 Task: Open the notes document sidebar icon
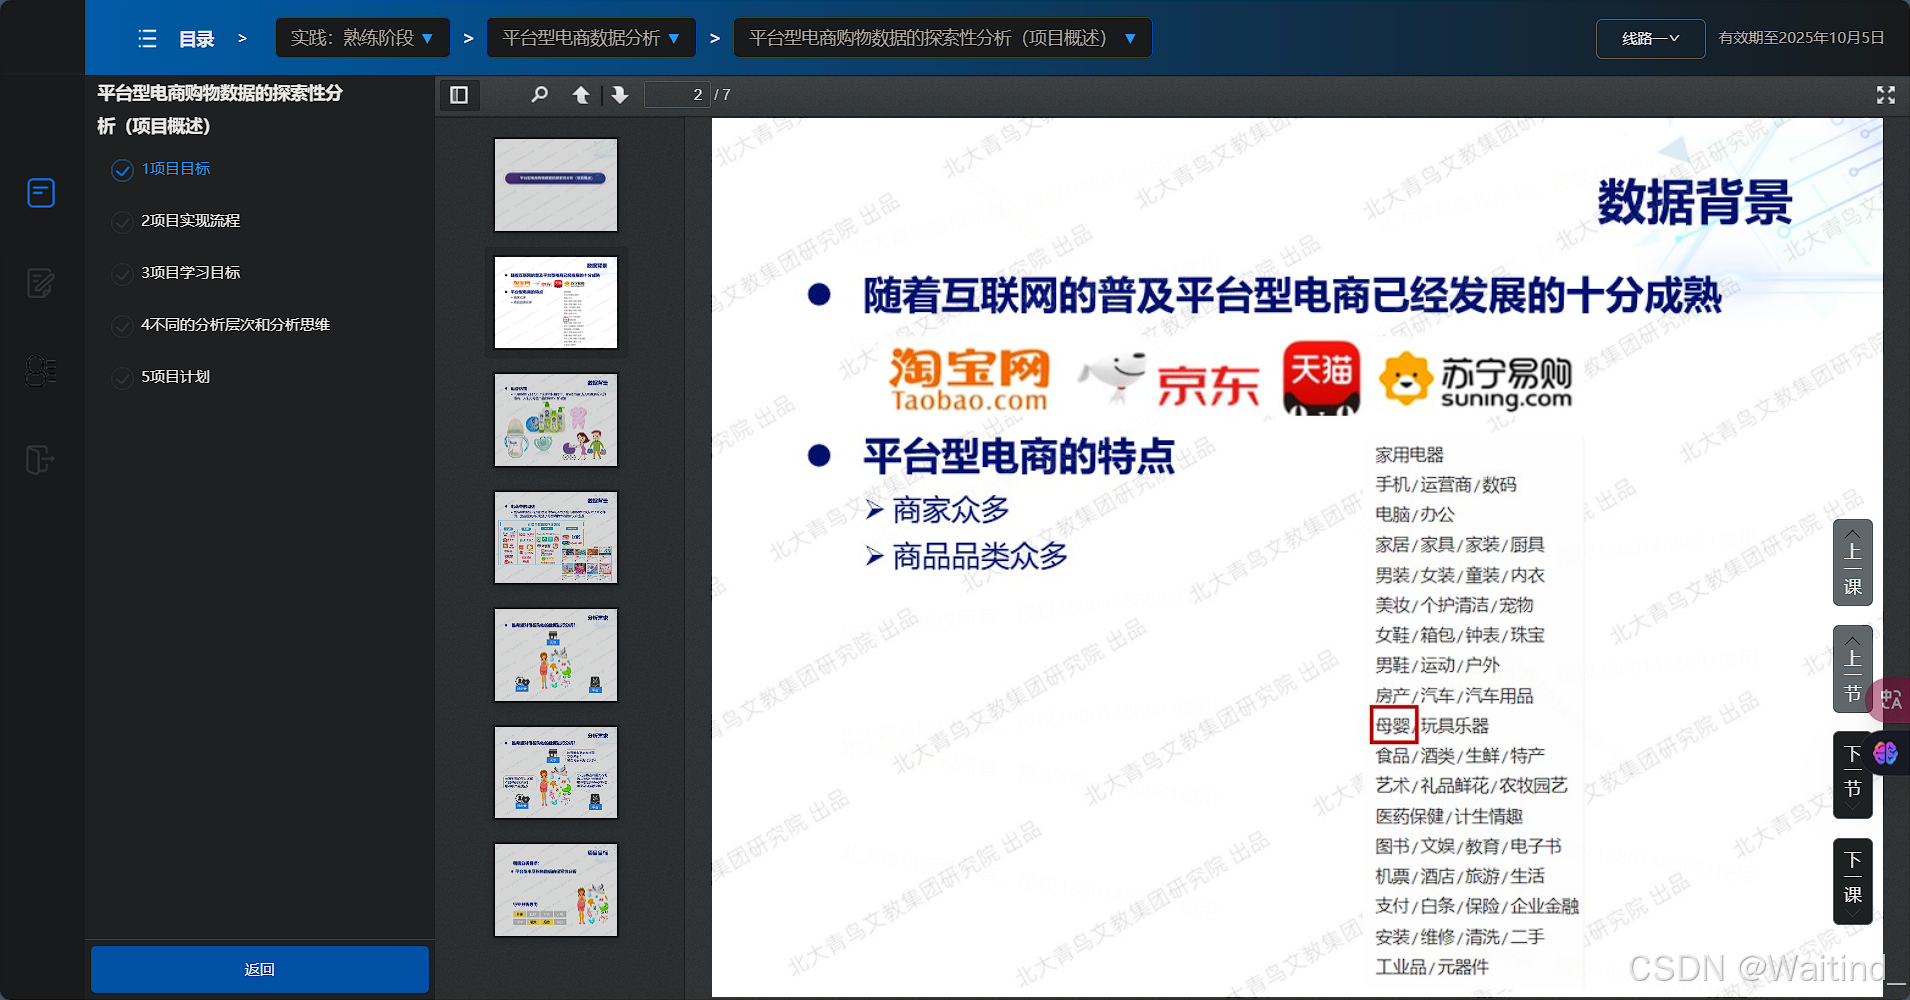(41, 193)
